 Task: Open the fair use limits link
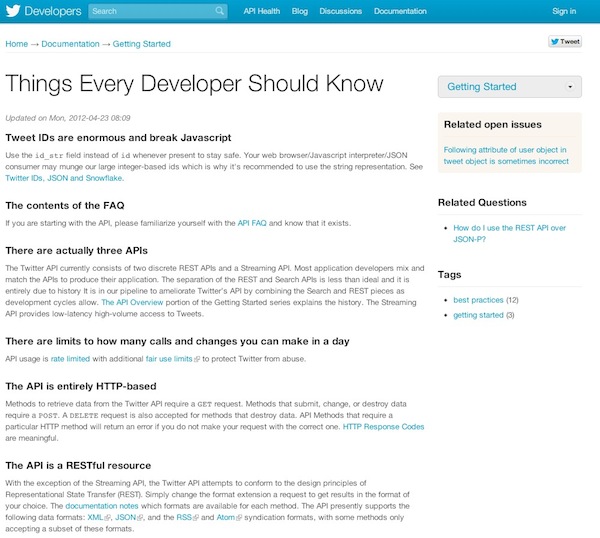tap(169, 359)
